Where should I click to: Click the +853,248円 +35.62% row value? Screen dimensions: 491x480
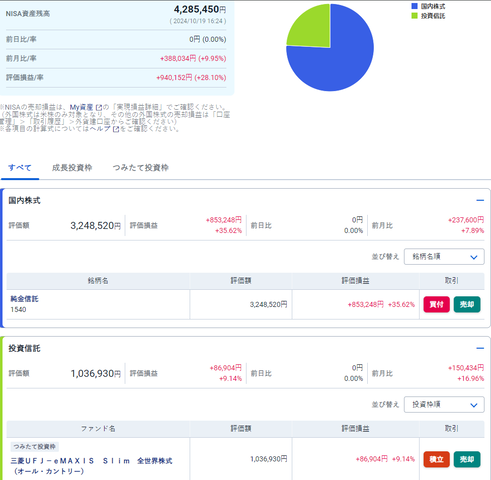(x=381, y=304)
